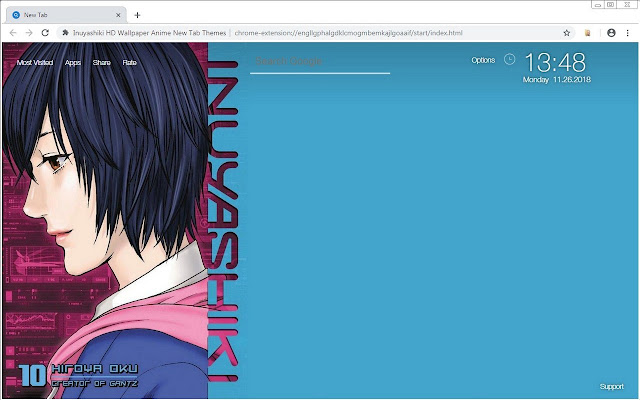Viewport: 640px width, 400px height.
Task: Select the New Tab browser tab
Action: (x=66, y=15)
